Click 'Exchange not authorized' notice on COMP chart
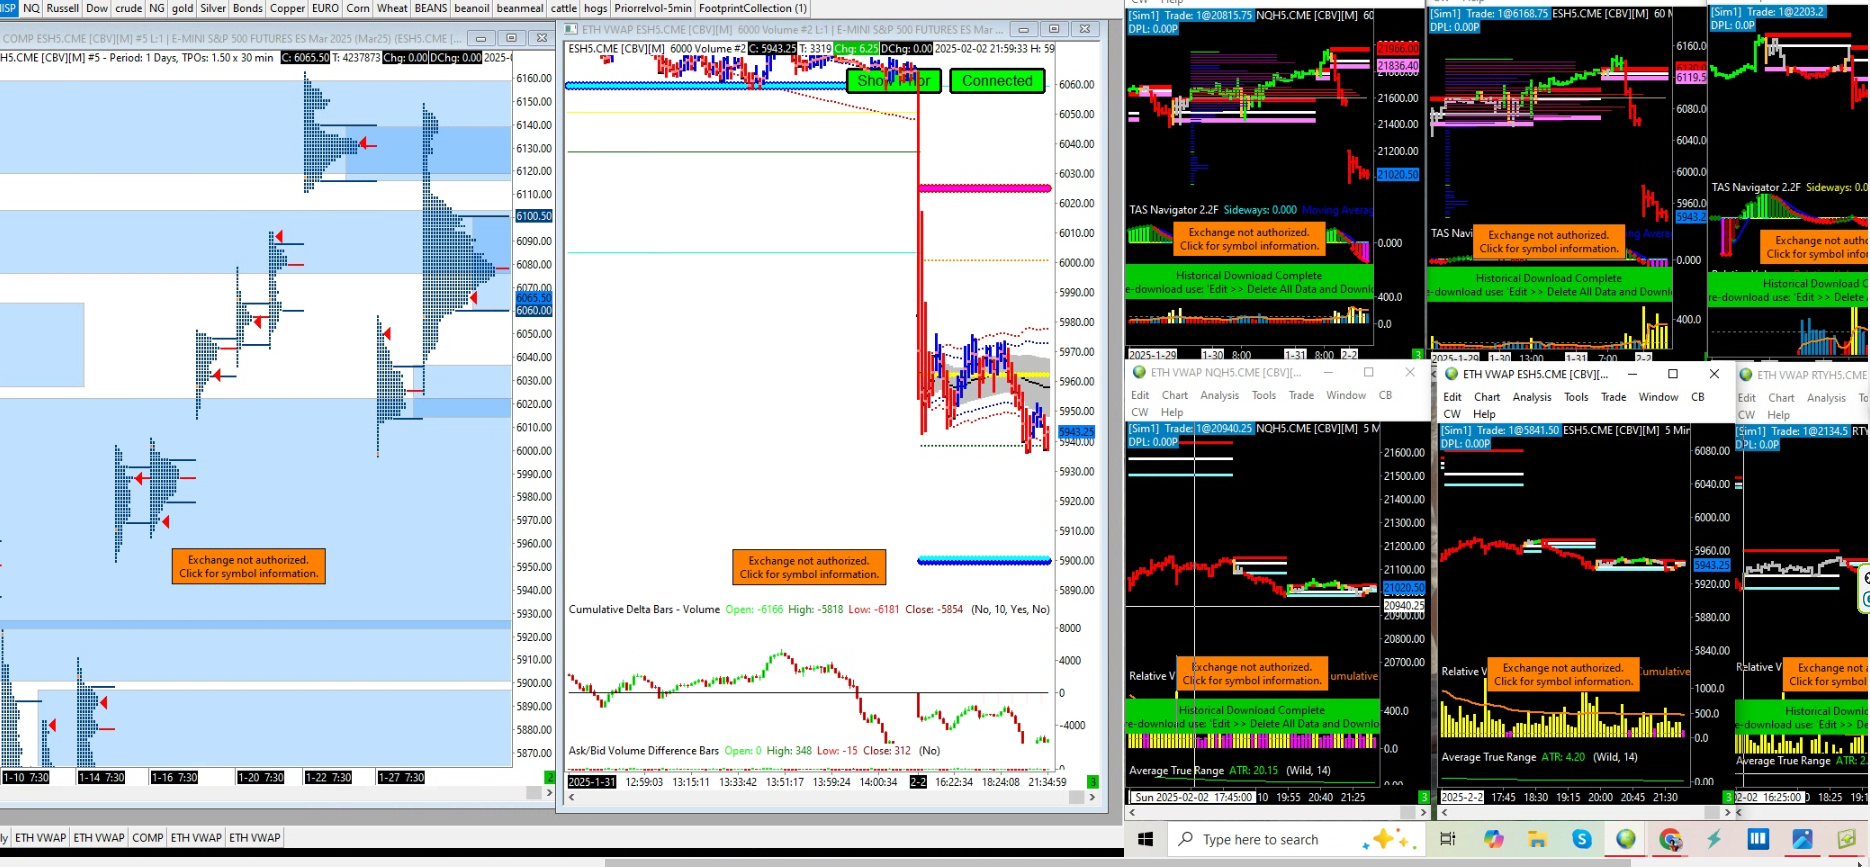The width and height of the screenshot is (1870, 867). [x=249, y=567]
